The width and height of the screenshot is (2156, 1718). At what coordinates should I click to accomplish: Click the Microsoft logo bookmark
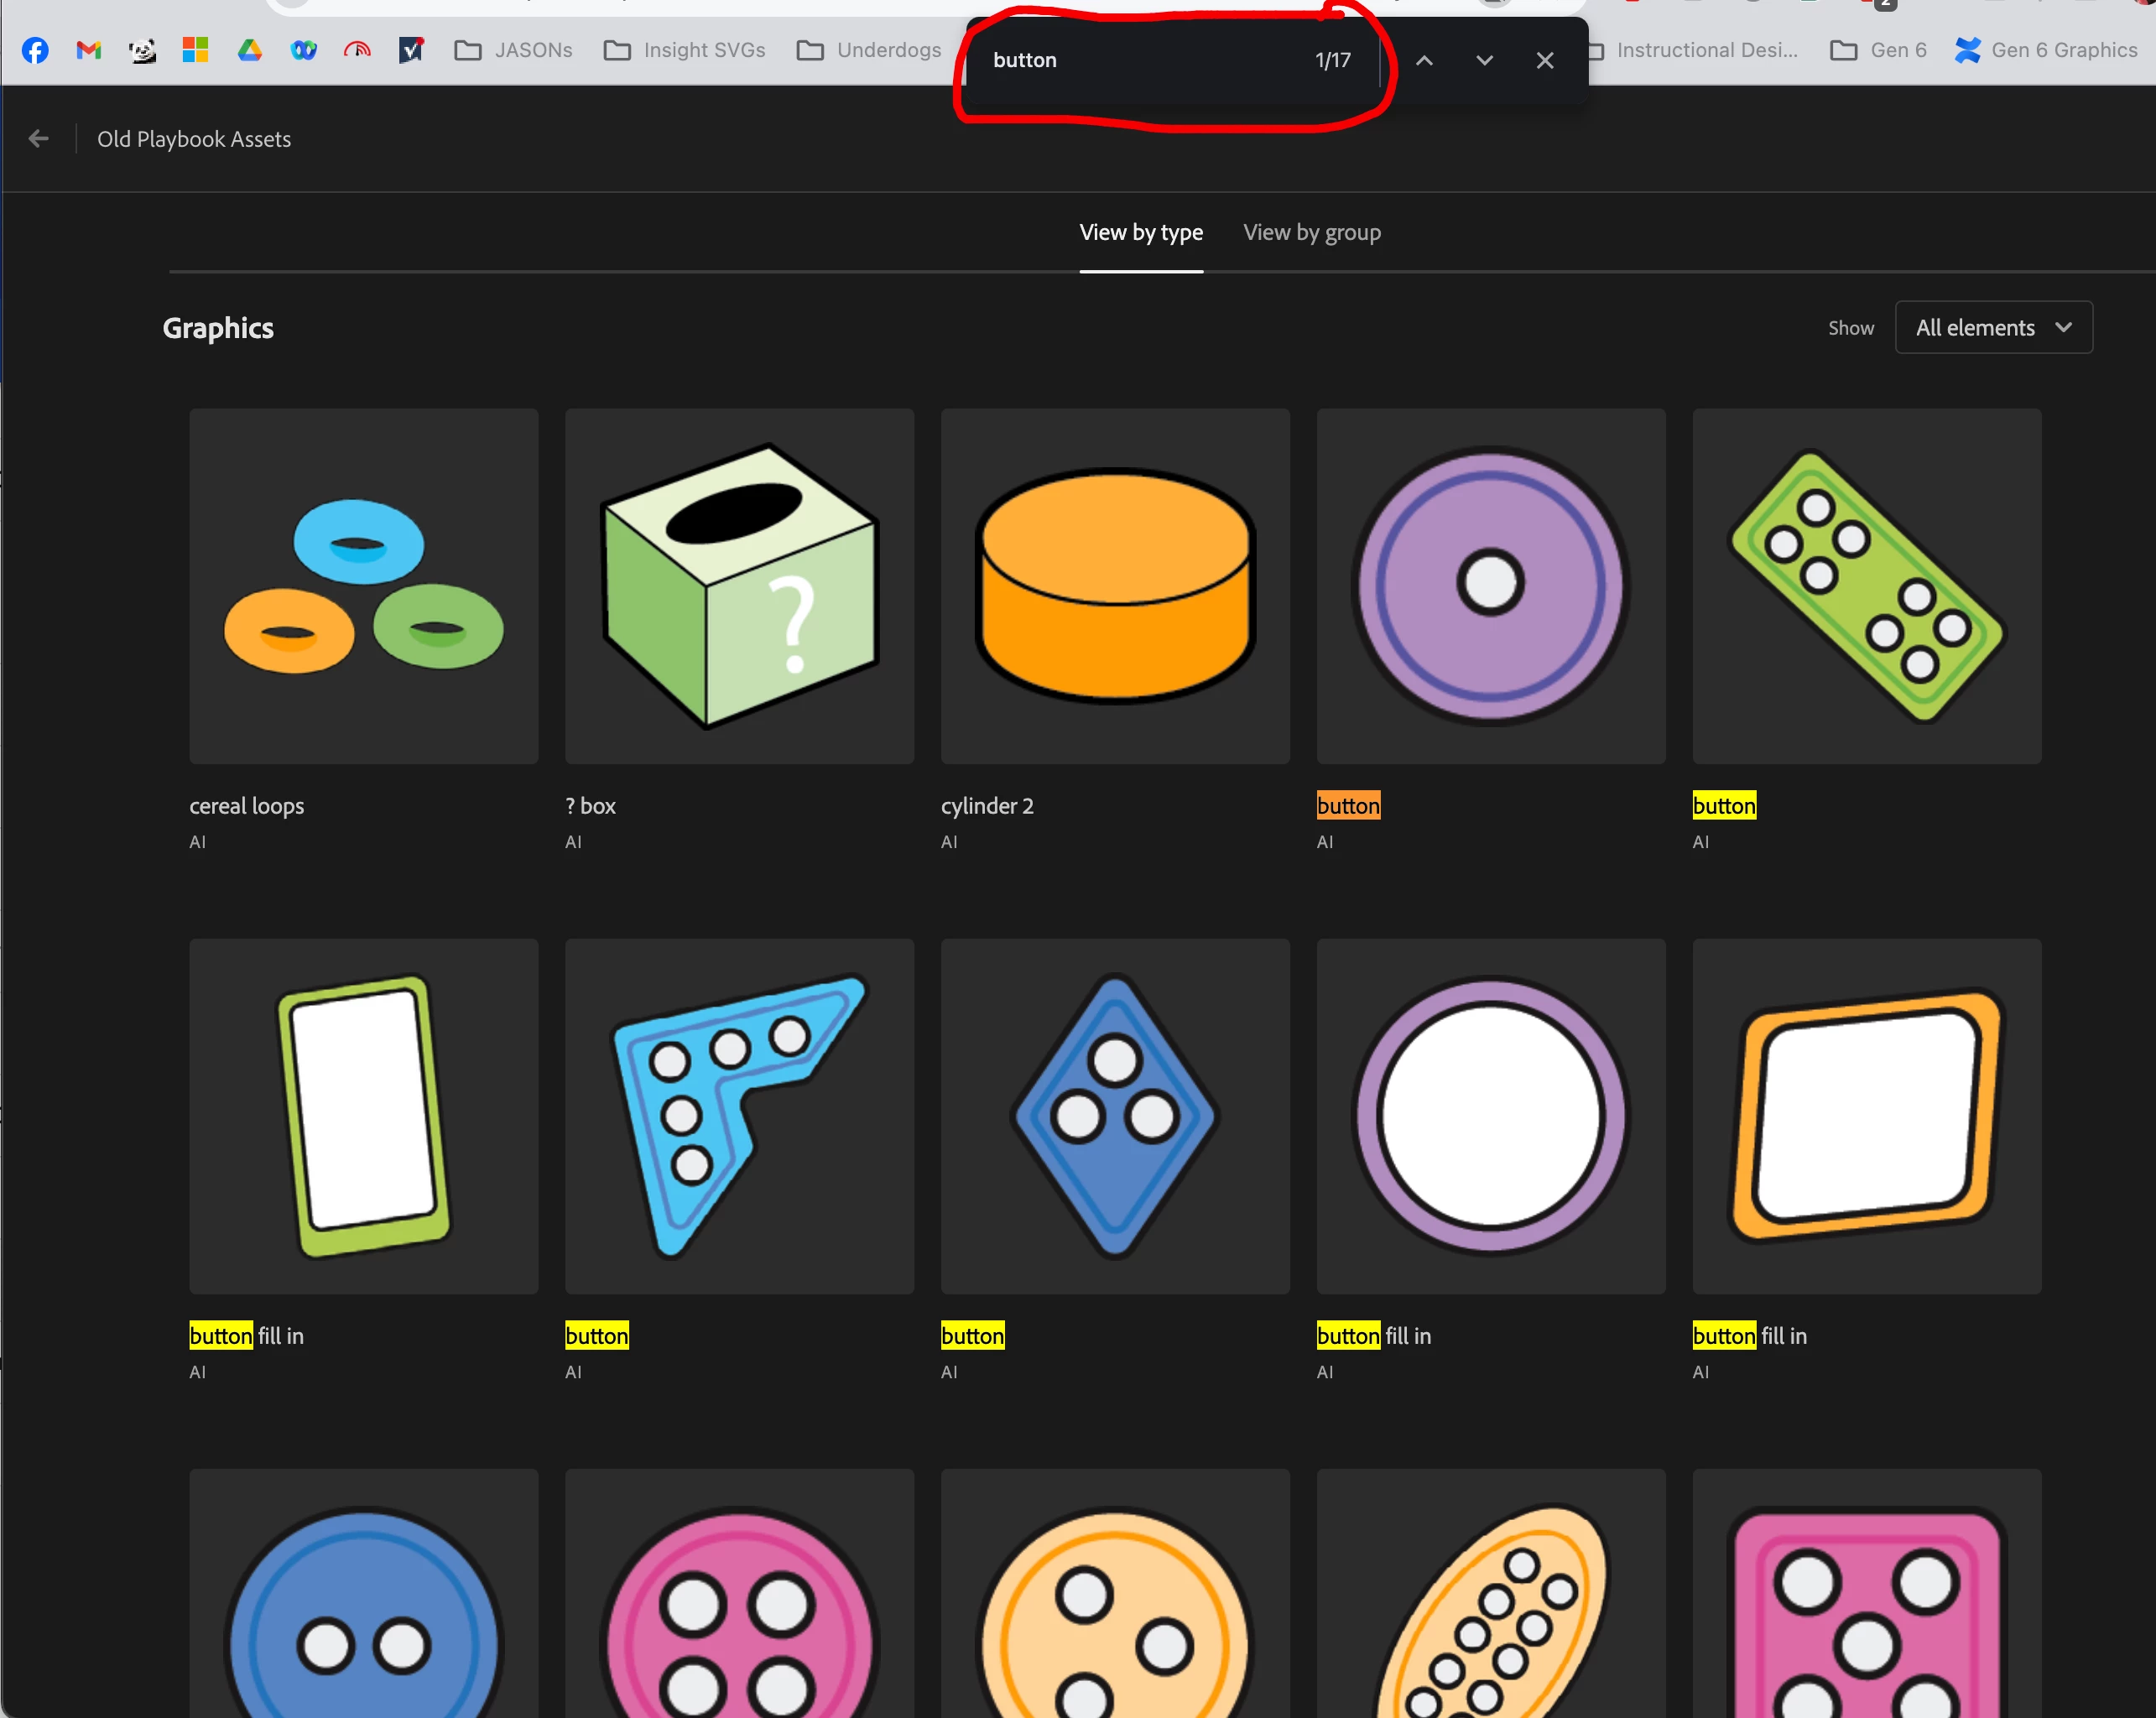pyautogui.click(x=195, y=51)
